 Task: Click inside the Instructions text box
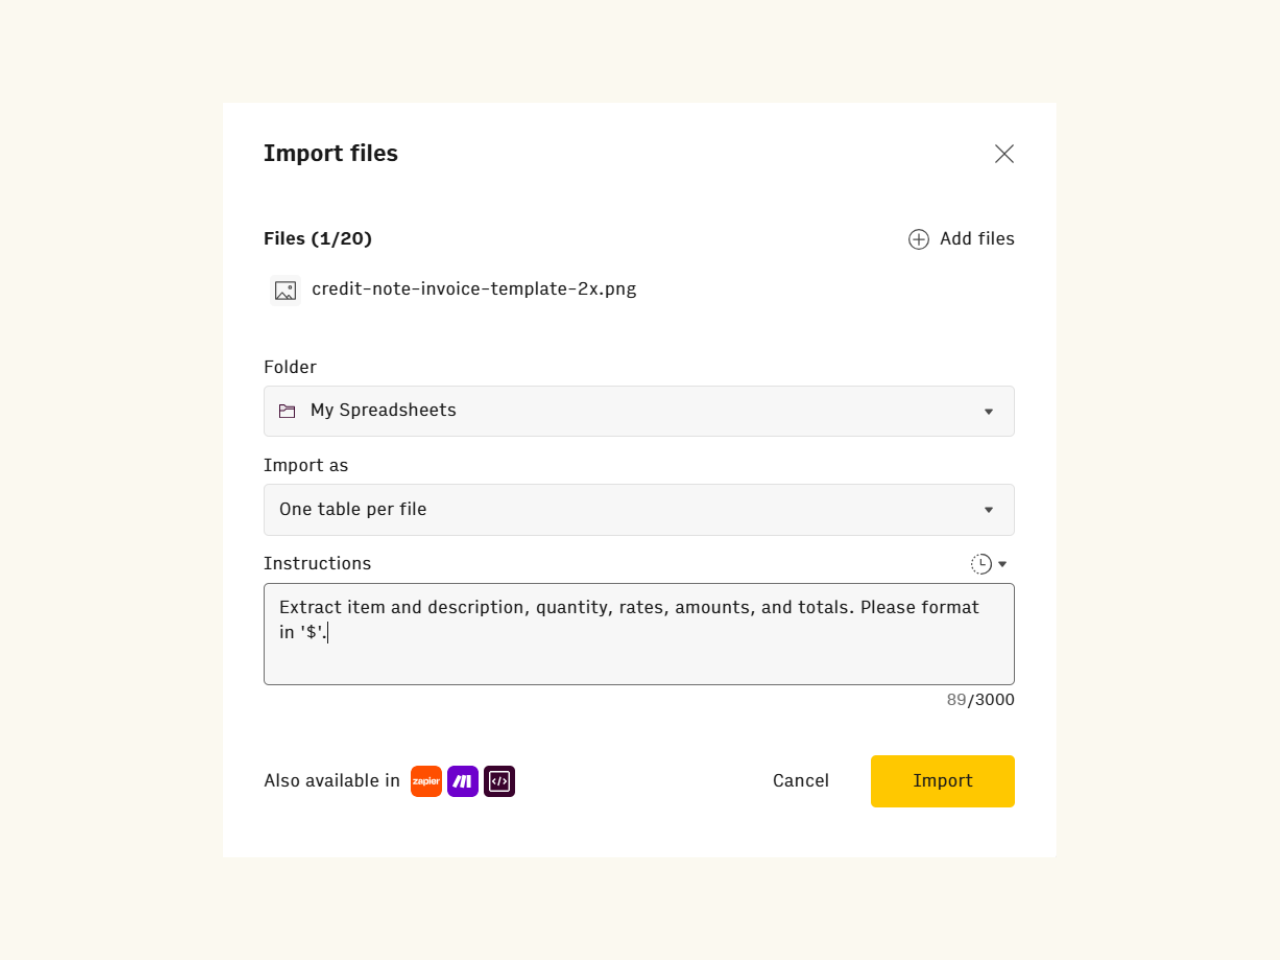639,633
